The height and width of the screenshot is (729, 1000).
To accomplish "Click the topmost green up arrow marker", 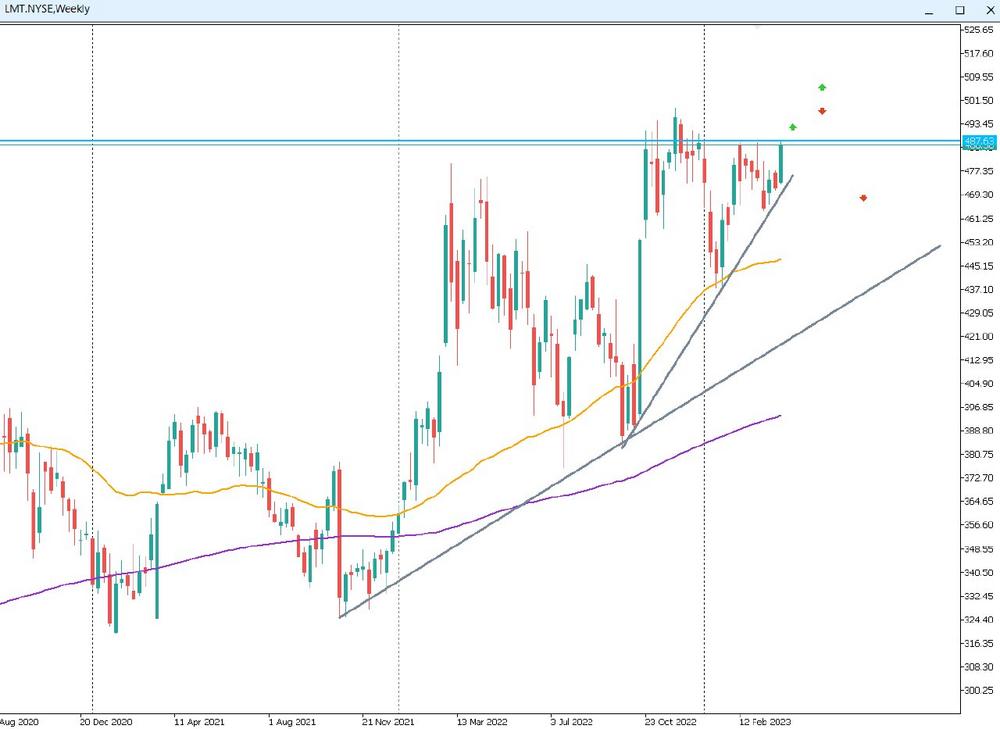I will (822, 88).
